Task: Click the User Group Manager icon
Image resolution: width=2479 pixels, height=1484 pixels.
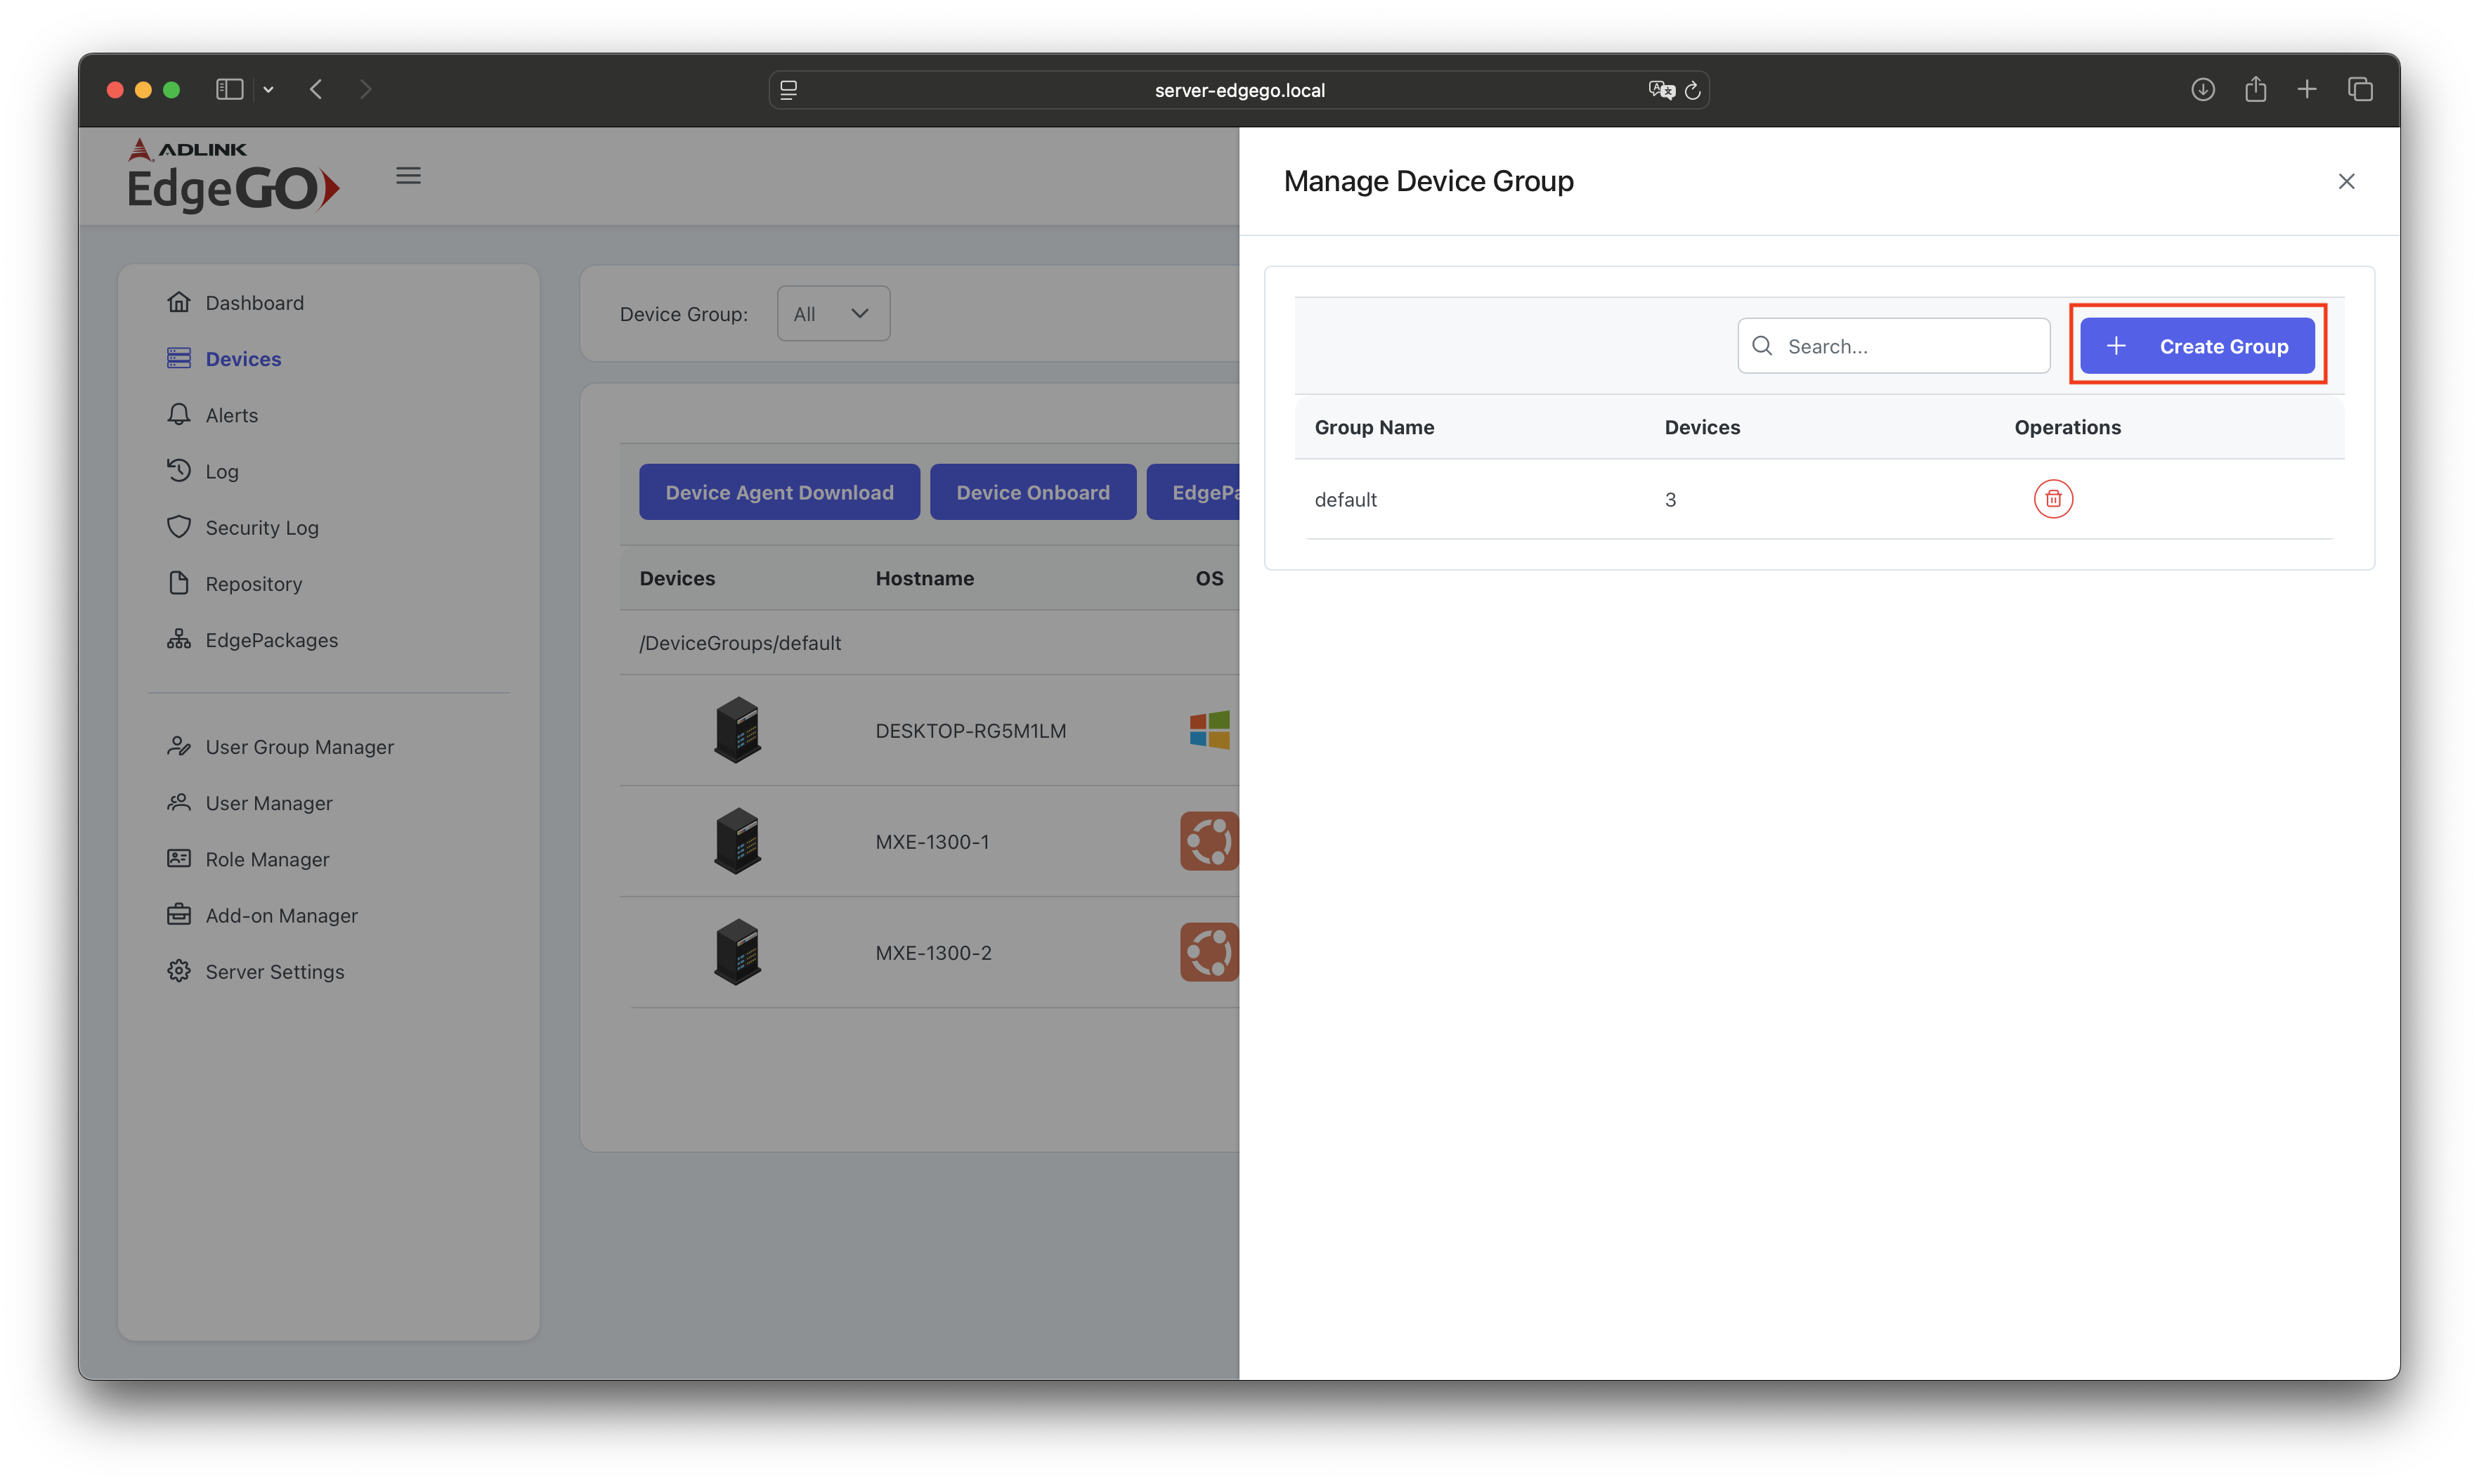Action: tap(178, 745)
